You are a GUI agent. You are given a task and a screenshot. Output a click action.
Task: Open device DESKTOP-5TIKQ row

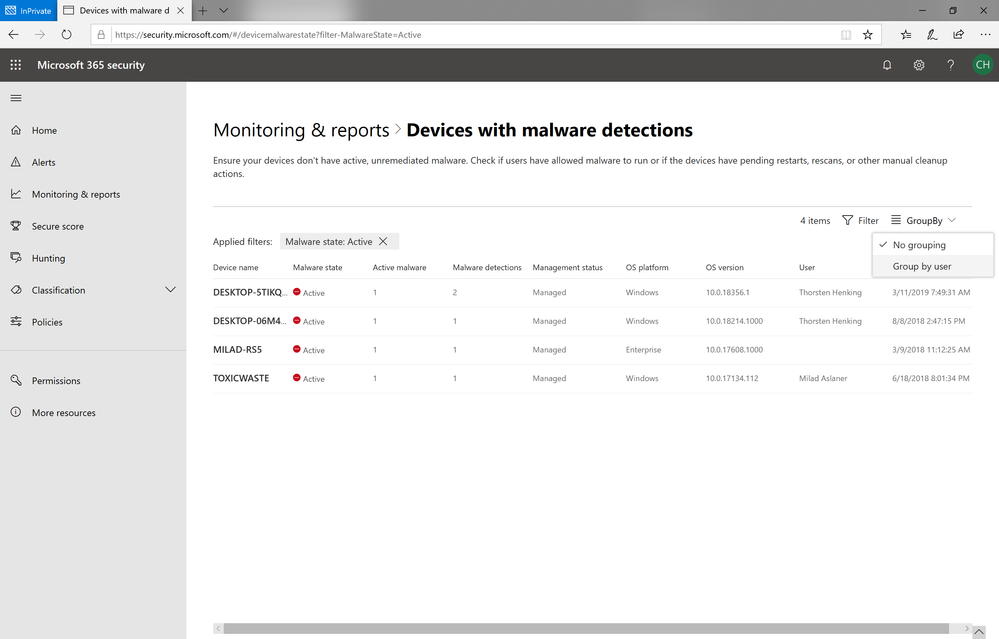(x=592, y=292)
